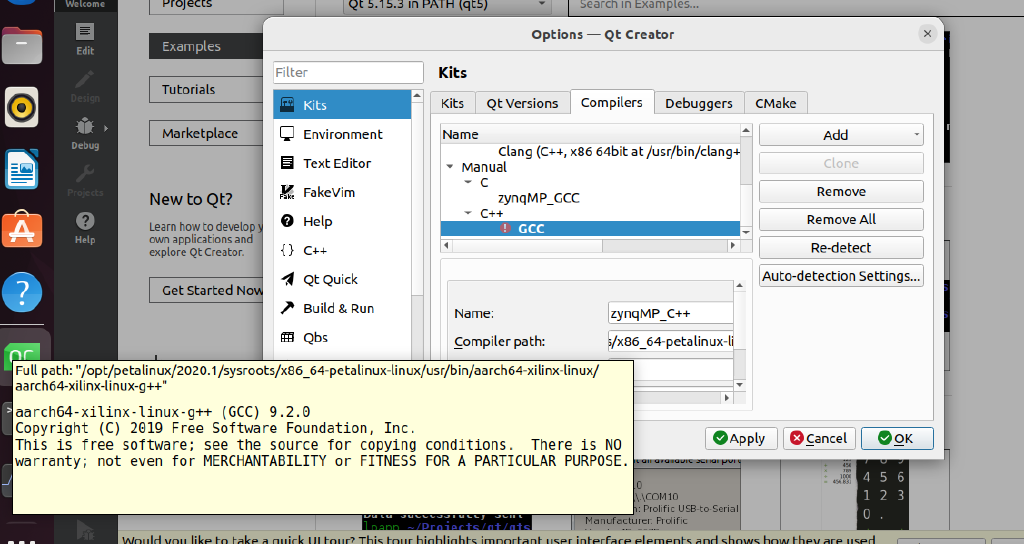Image resolution: width=1024 pixels, height=544 pixels.
Task: Open the Qbs options category
Action: click(x=315, y=337)
